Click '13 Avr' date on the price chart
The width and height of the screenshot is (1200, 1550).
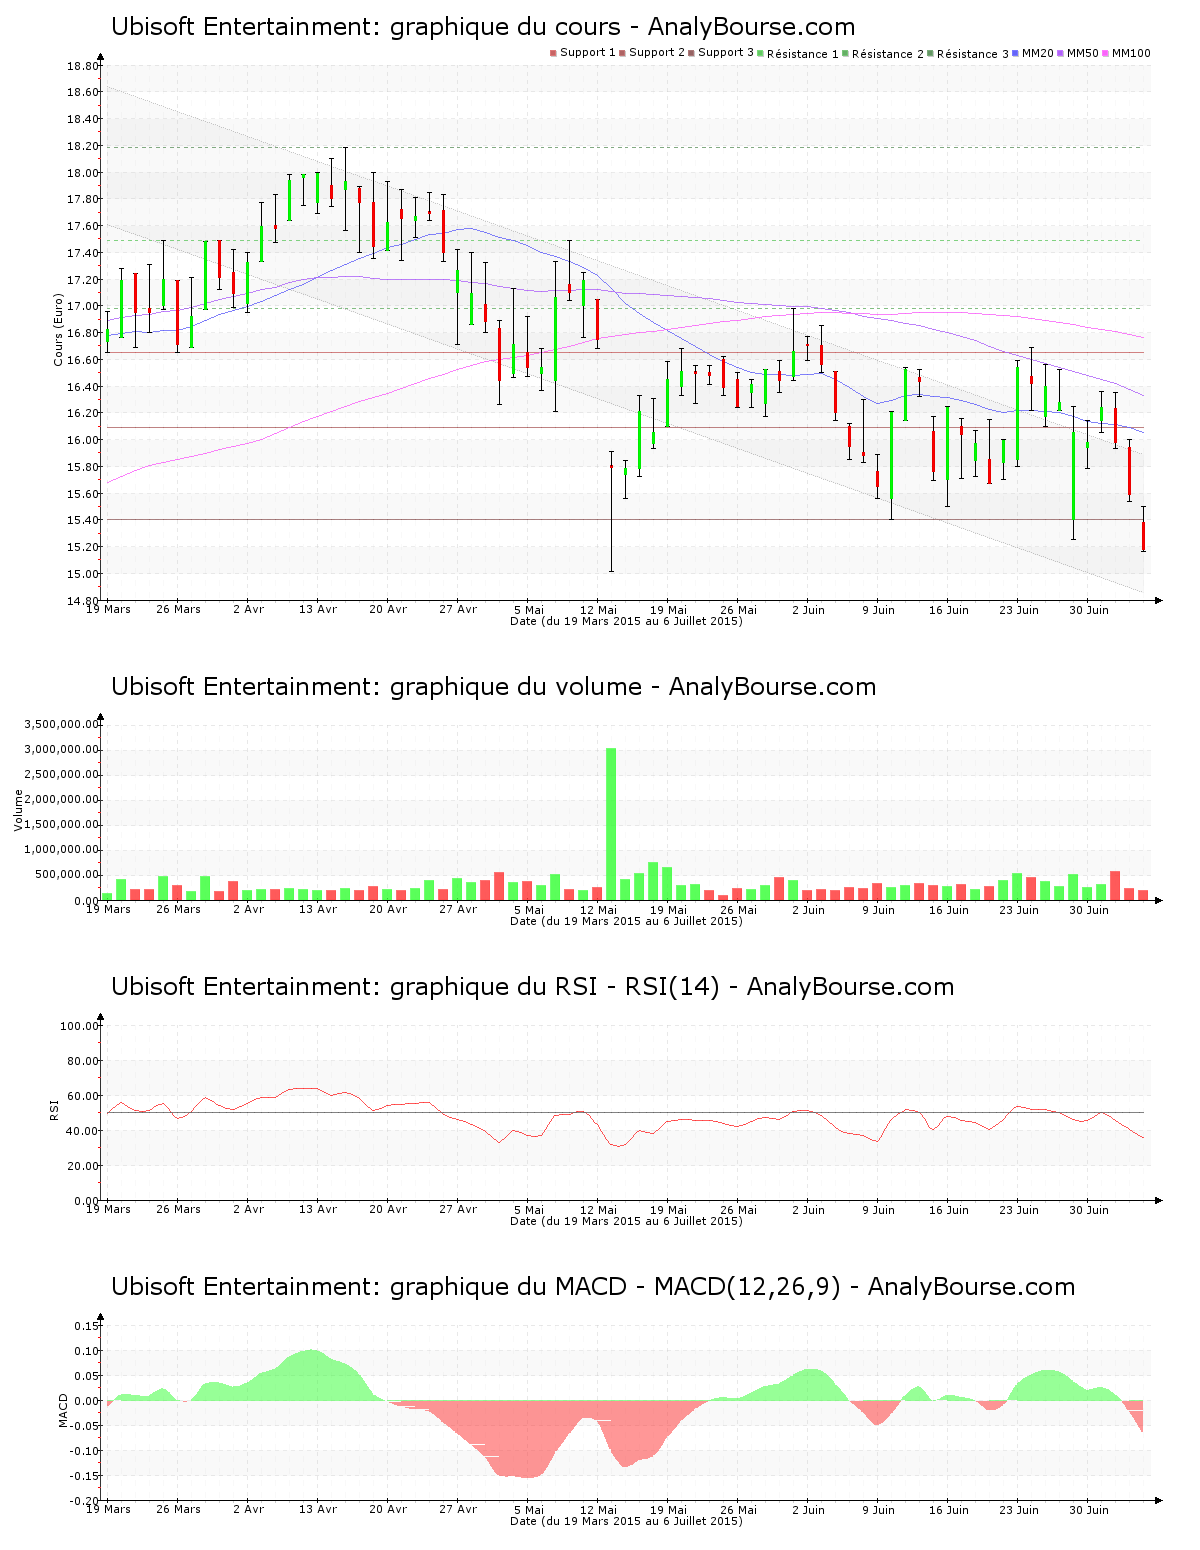coord(318,609)
